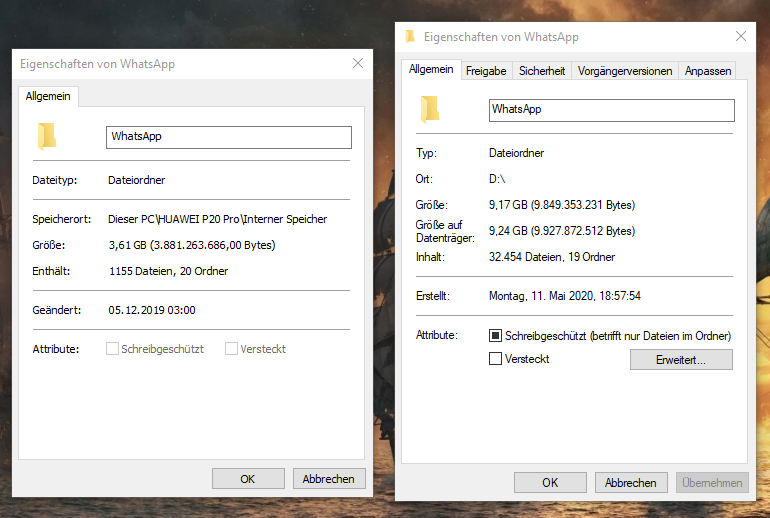This screenshot has height=518, width=770.
Task: Toggle Schreibgeschützt checkbox in the left dialog
Action: [x=112, y=349]
